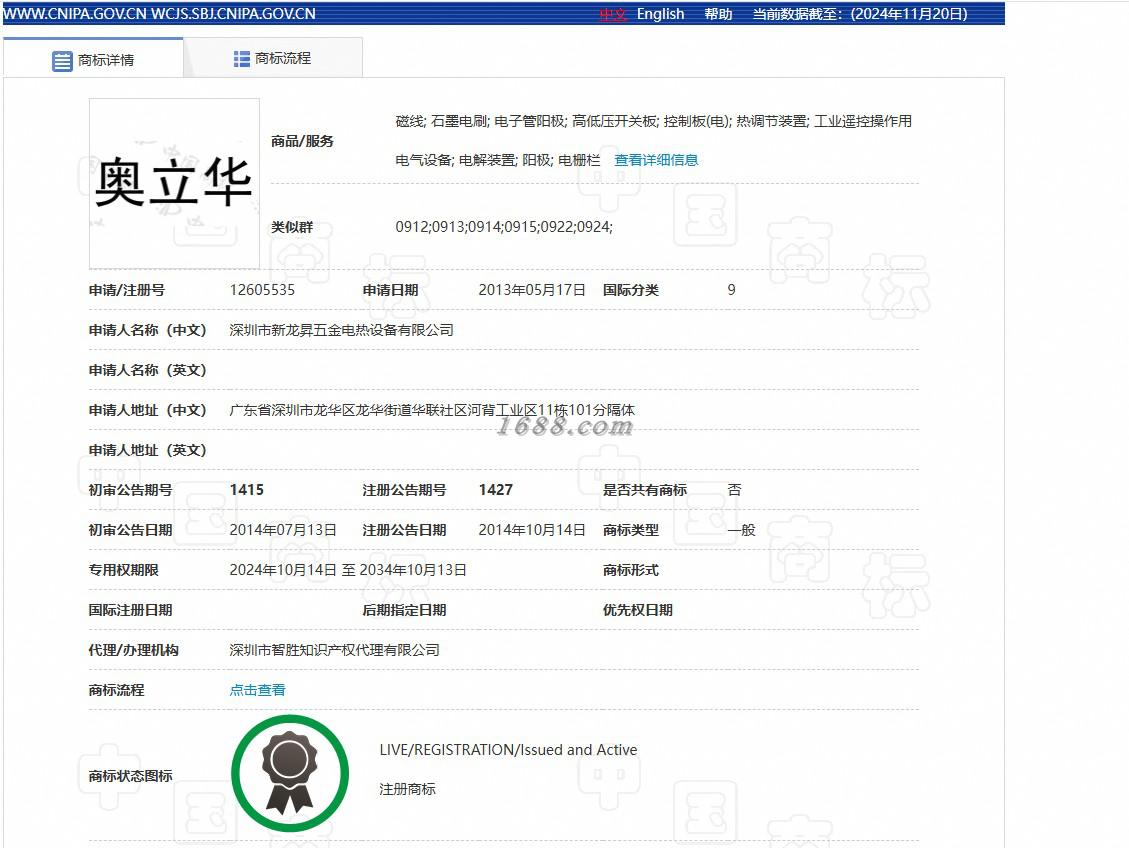The width and height of the screenshot is (1129, 848).
Task: Click the data cutoff date 2024年11月20日
Action: (909, 14)
